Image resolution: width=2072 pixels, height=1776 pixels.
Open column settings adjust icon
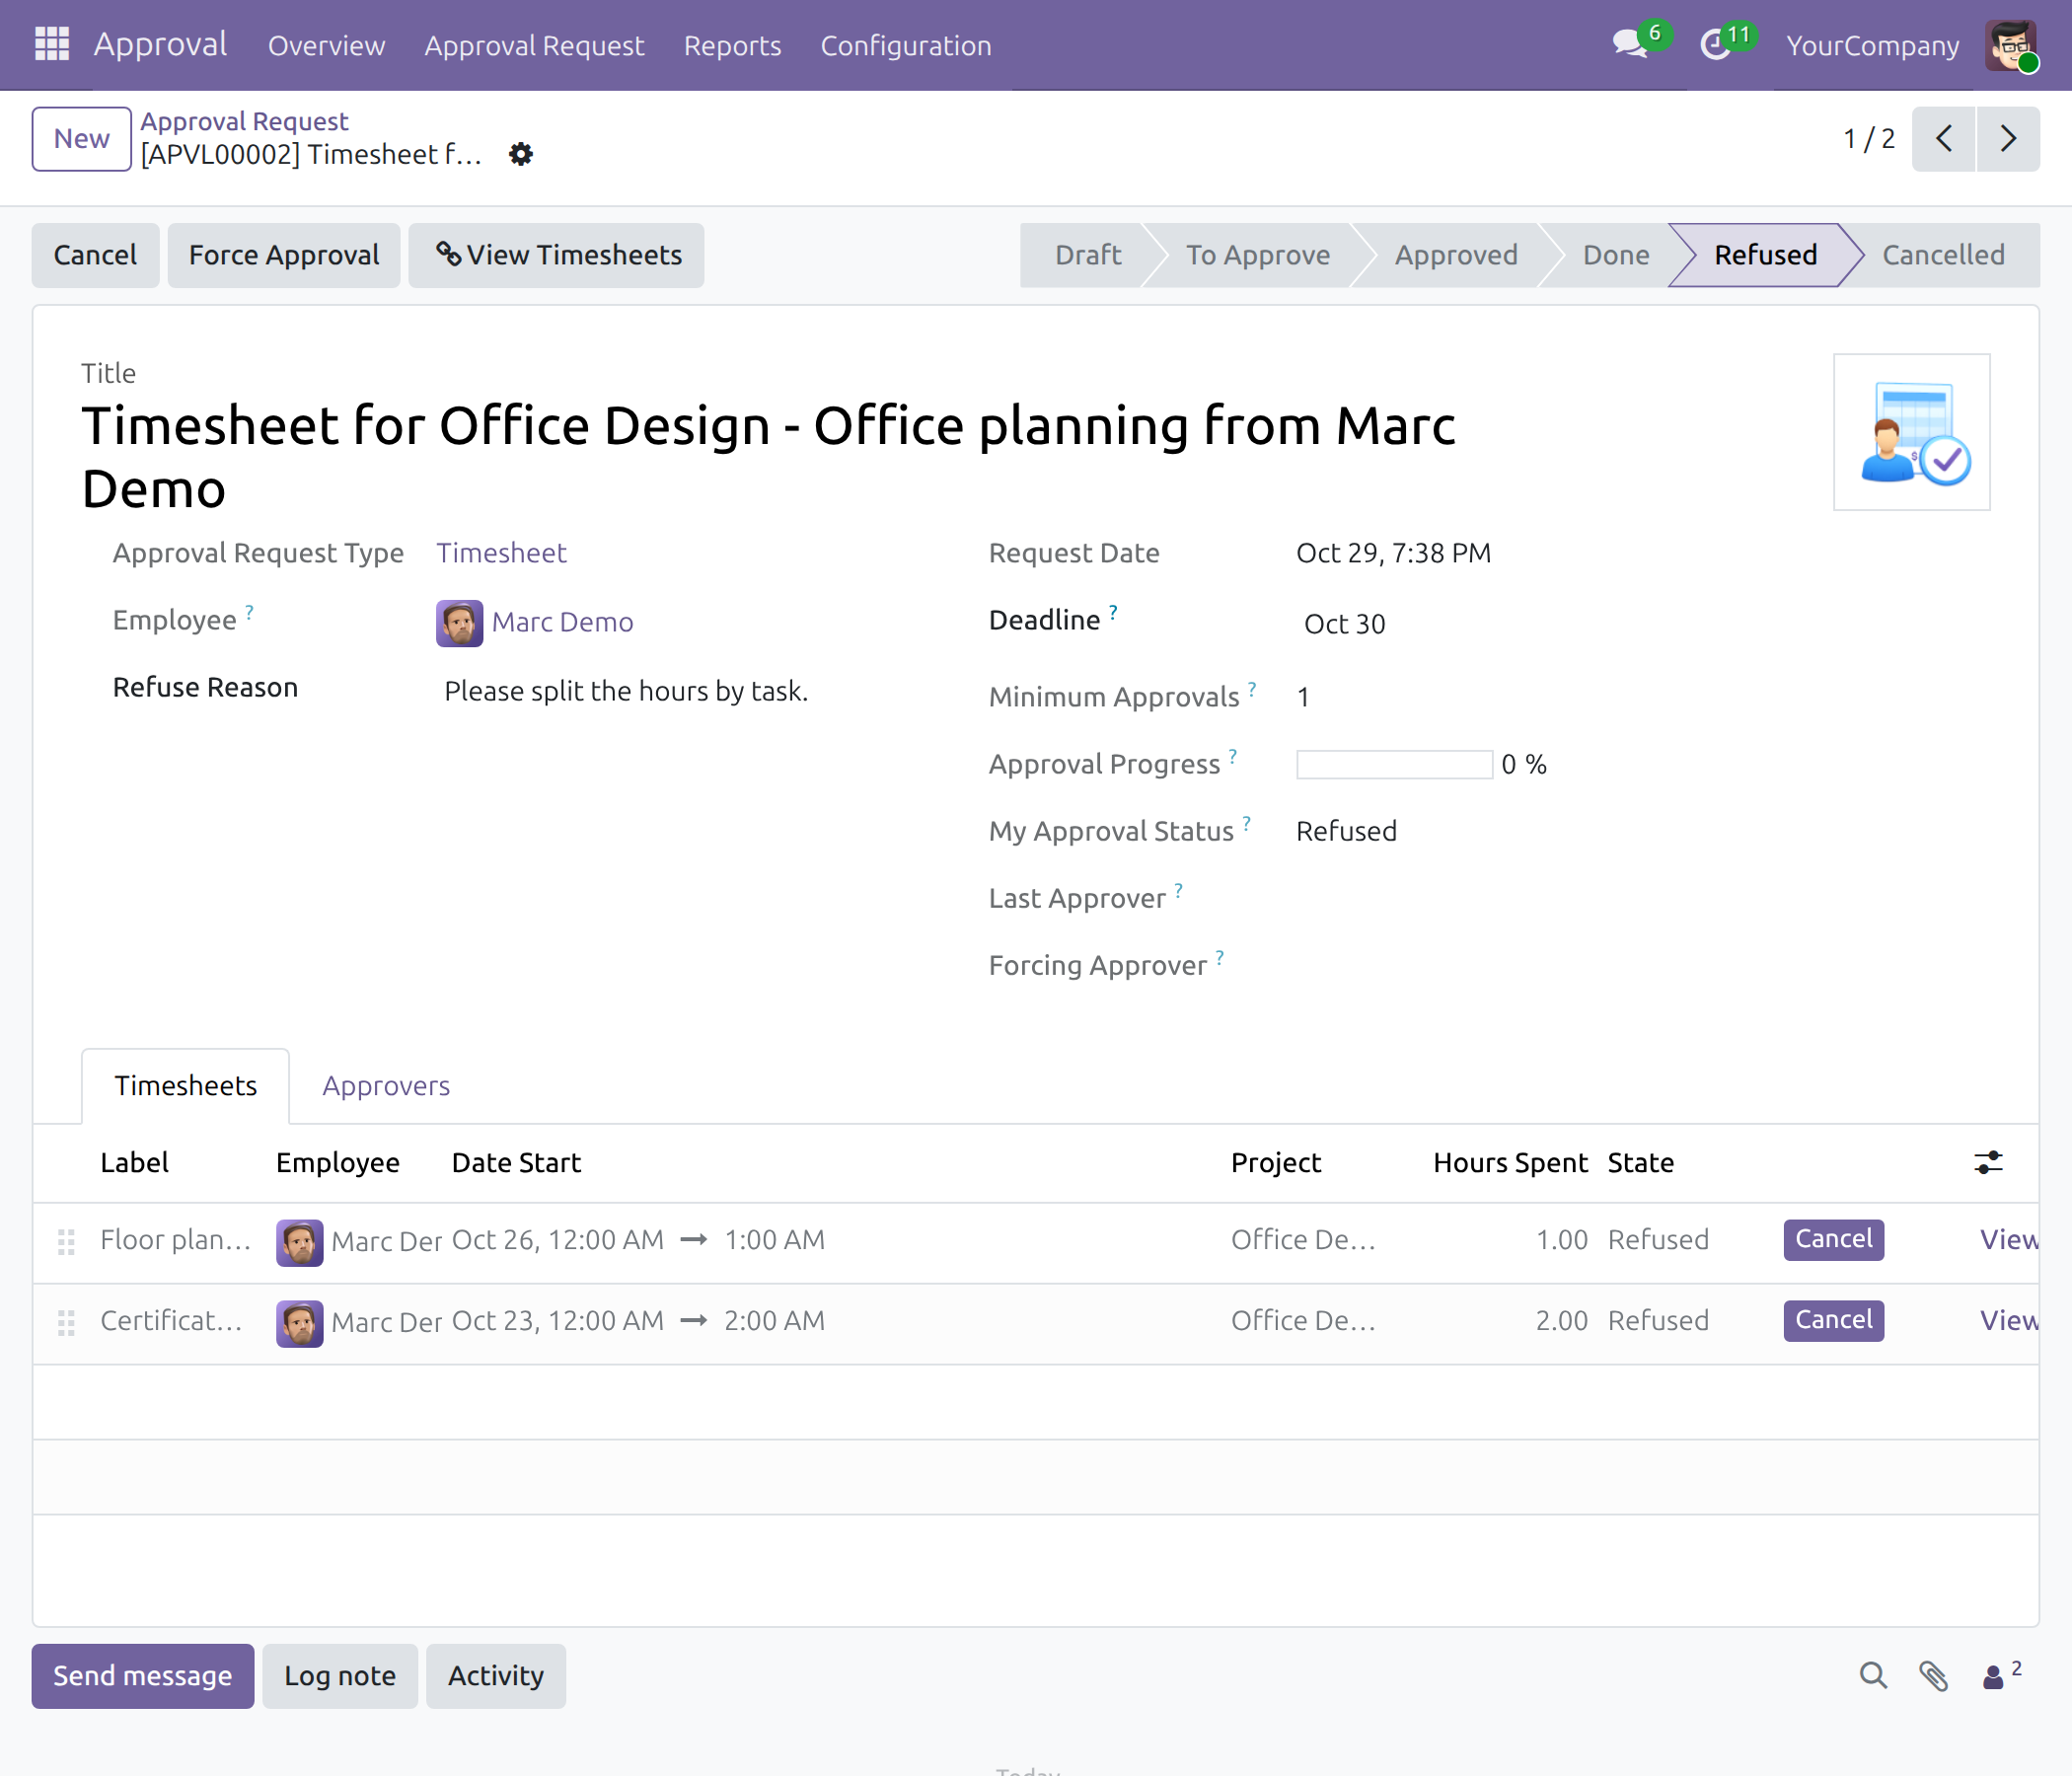[x=1988, y=1162]
